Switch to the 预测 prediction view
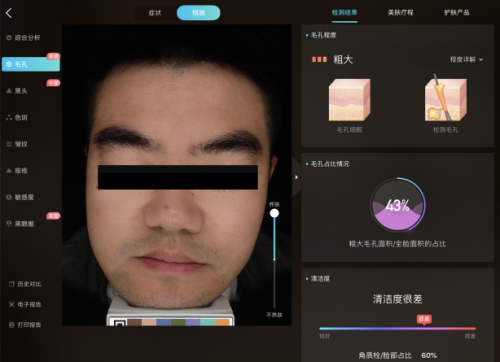This screenshot has height=362, width=500. coord(198,13)
